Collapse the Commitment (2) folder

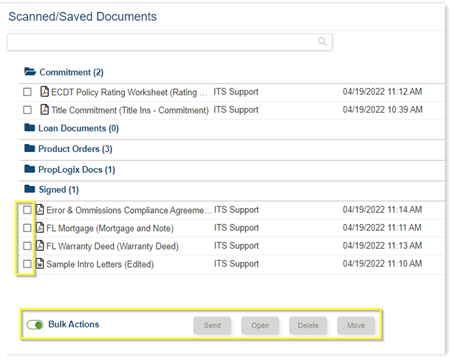tap(71, 72)
